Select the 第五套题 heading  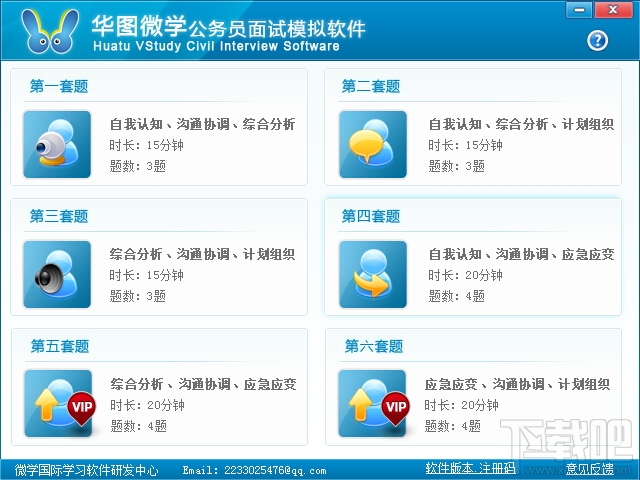click(60, 346)
